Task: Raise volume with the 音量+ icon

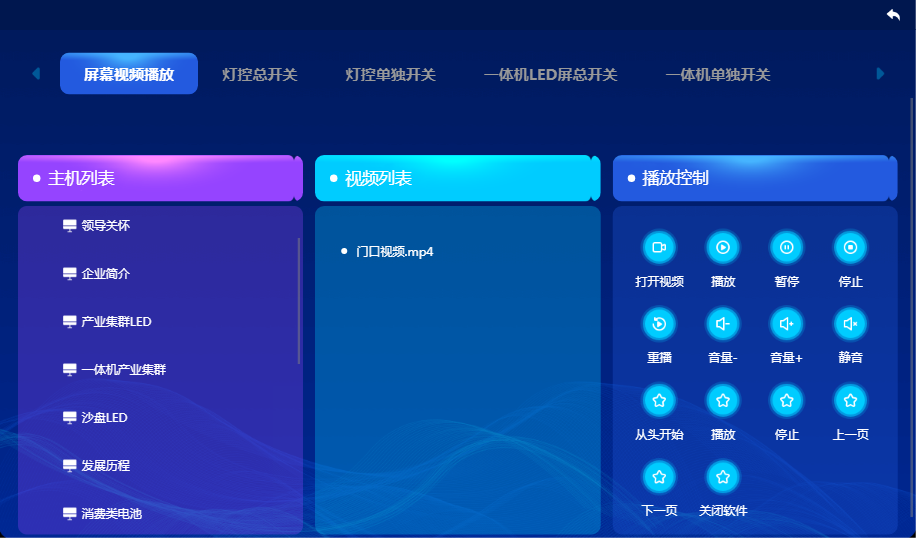Action: pos(786,323)
